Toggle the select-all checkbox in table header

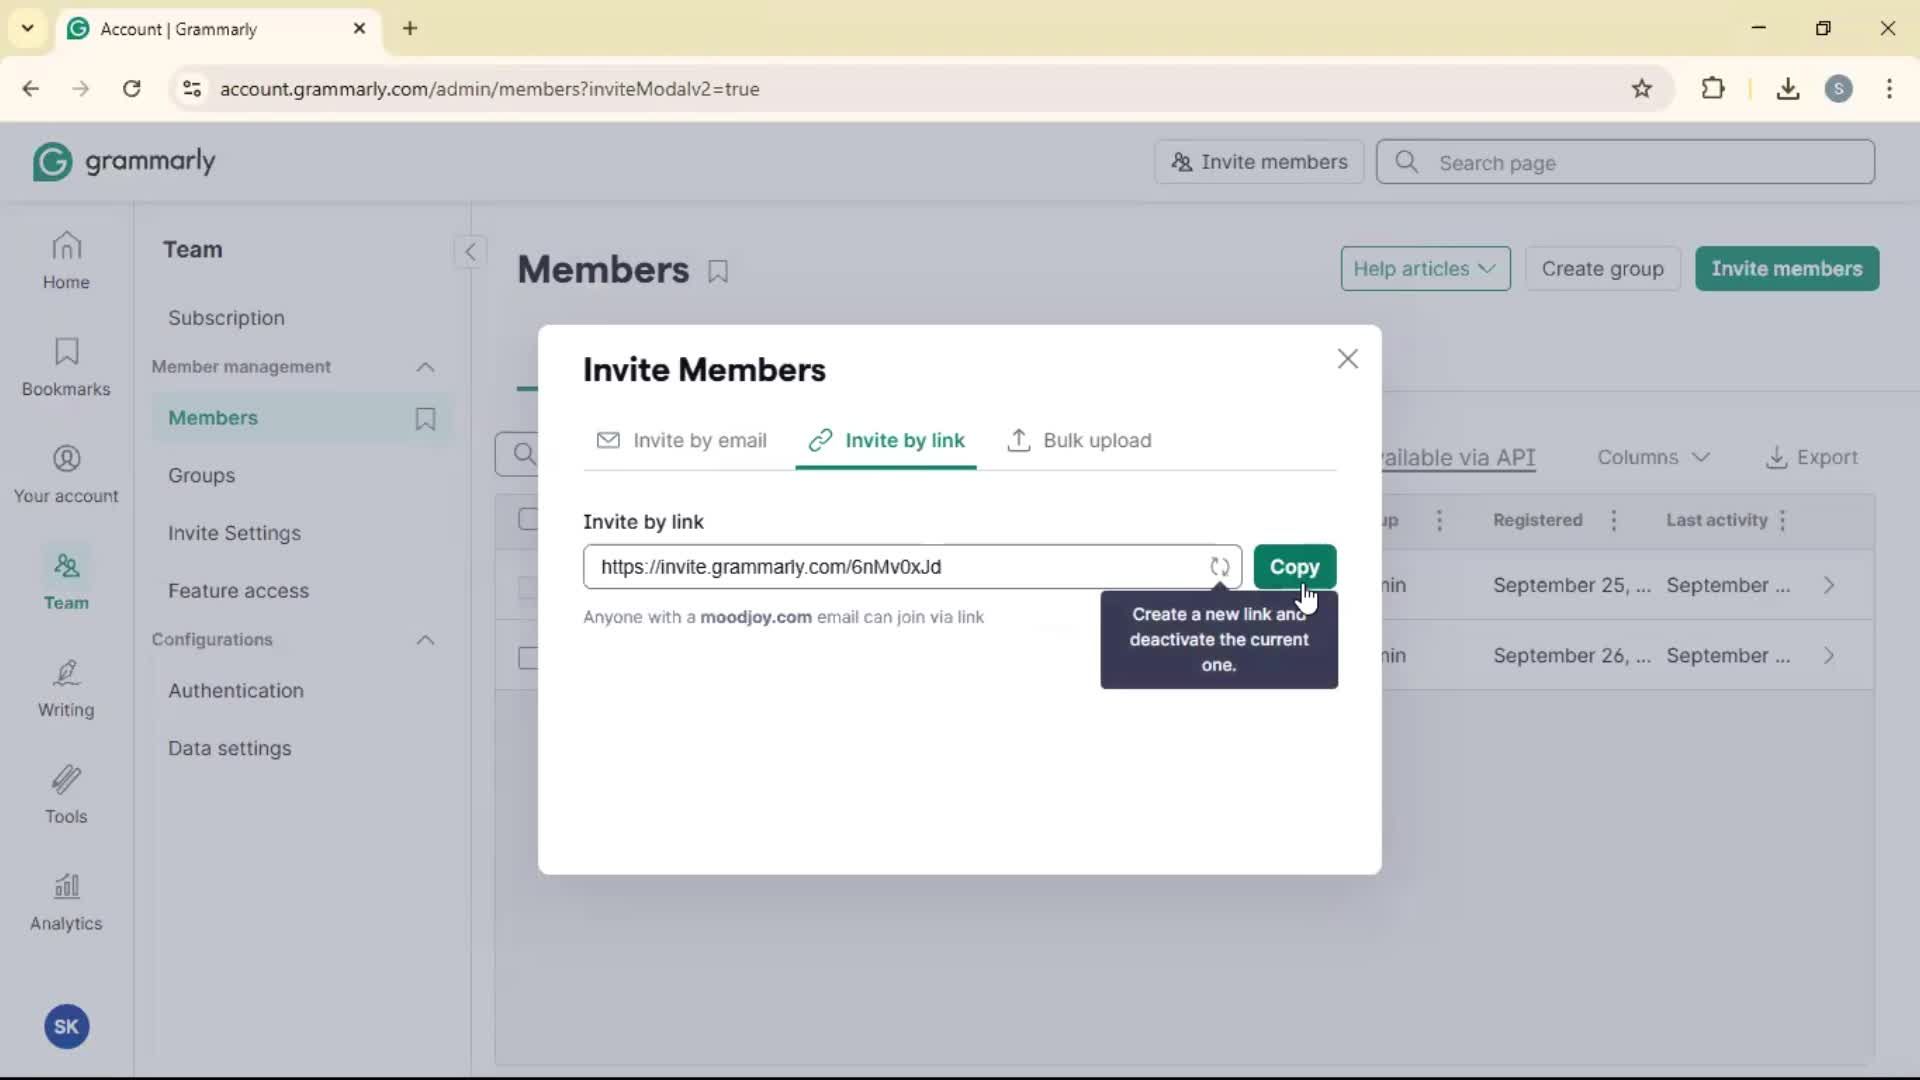point(528,519)
